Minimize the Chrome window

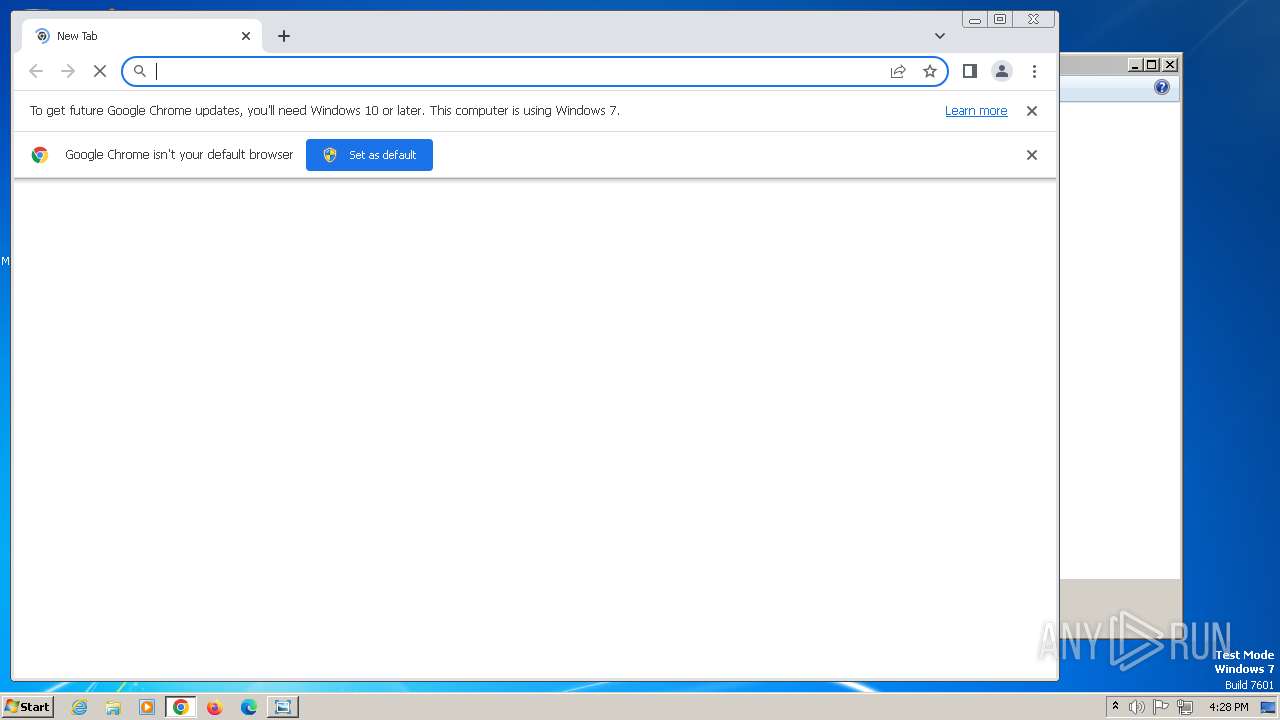pyautogui.click(x=975, y=19)
